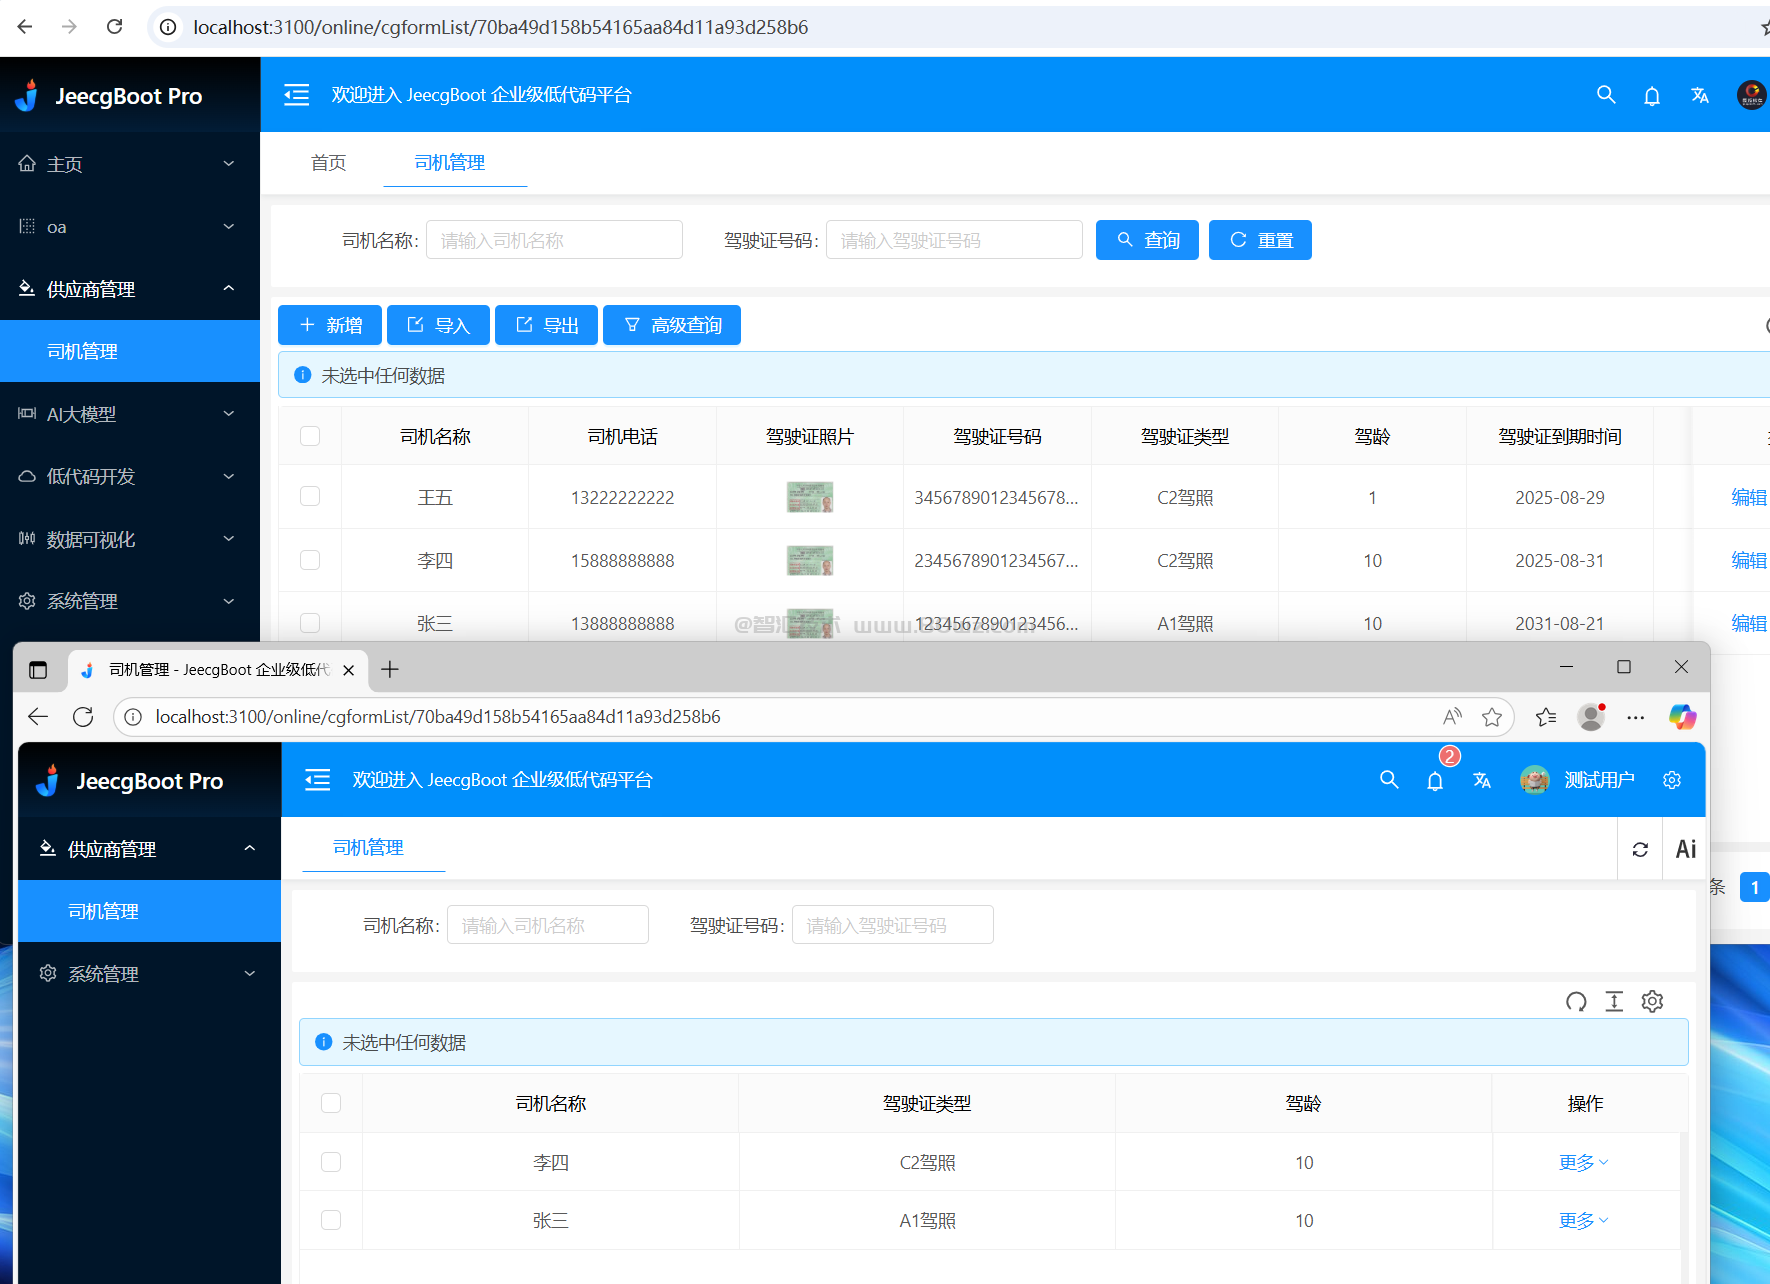Screen dimensions: 1770x1284
Task: Open 更多 dropdown for 李四 row
Action: tap(1584, 1162)
